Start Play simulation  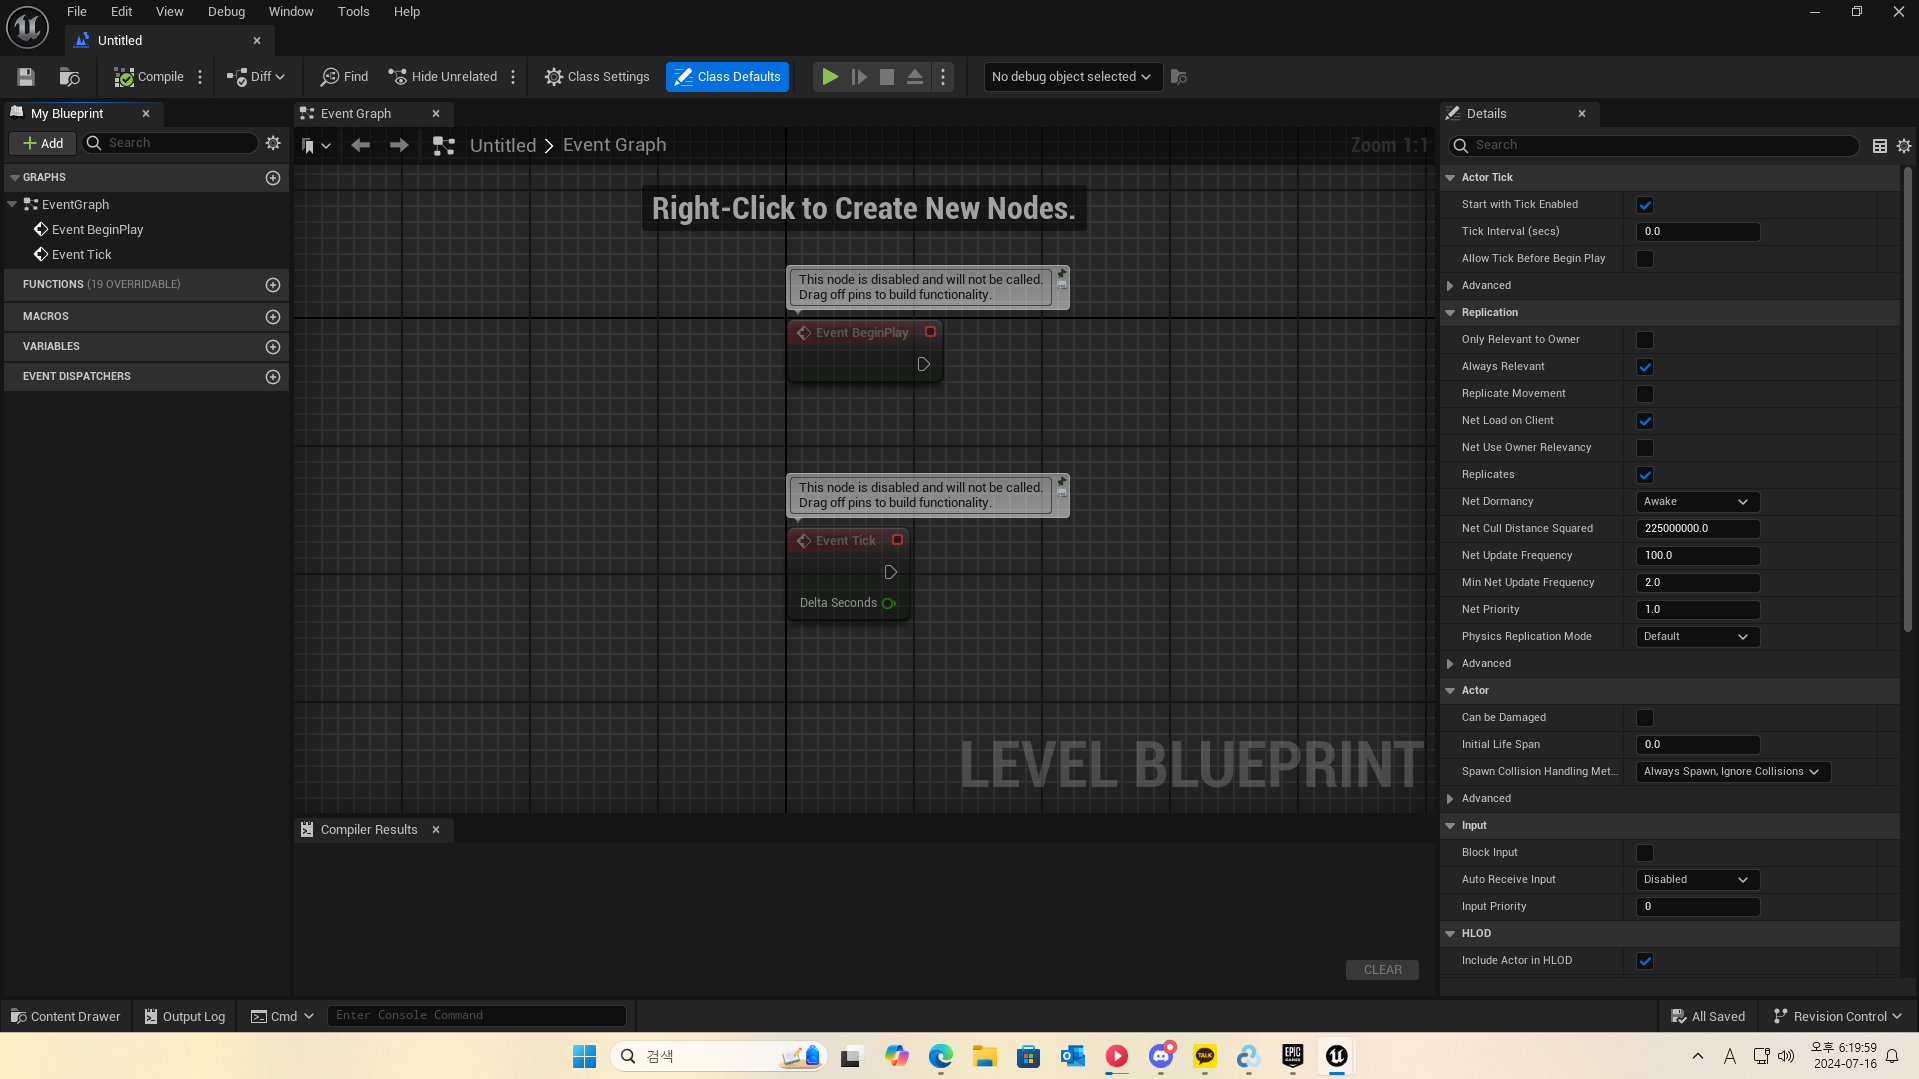[x=829, y=77]
